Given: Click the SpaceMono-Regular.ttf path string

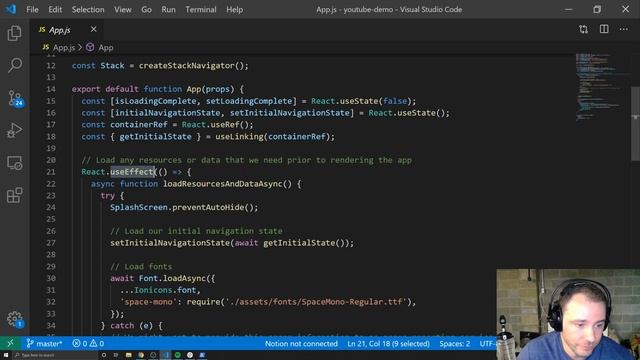Looking at the screenshot, I should pyautogui.click(x=316, y=302).
